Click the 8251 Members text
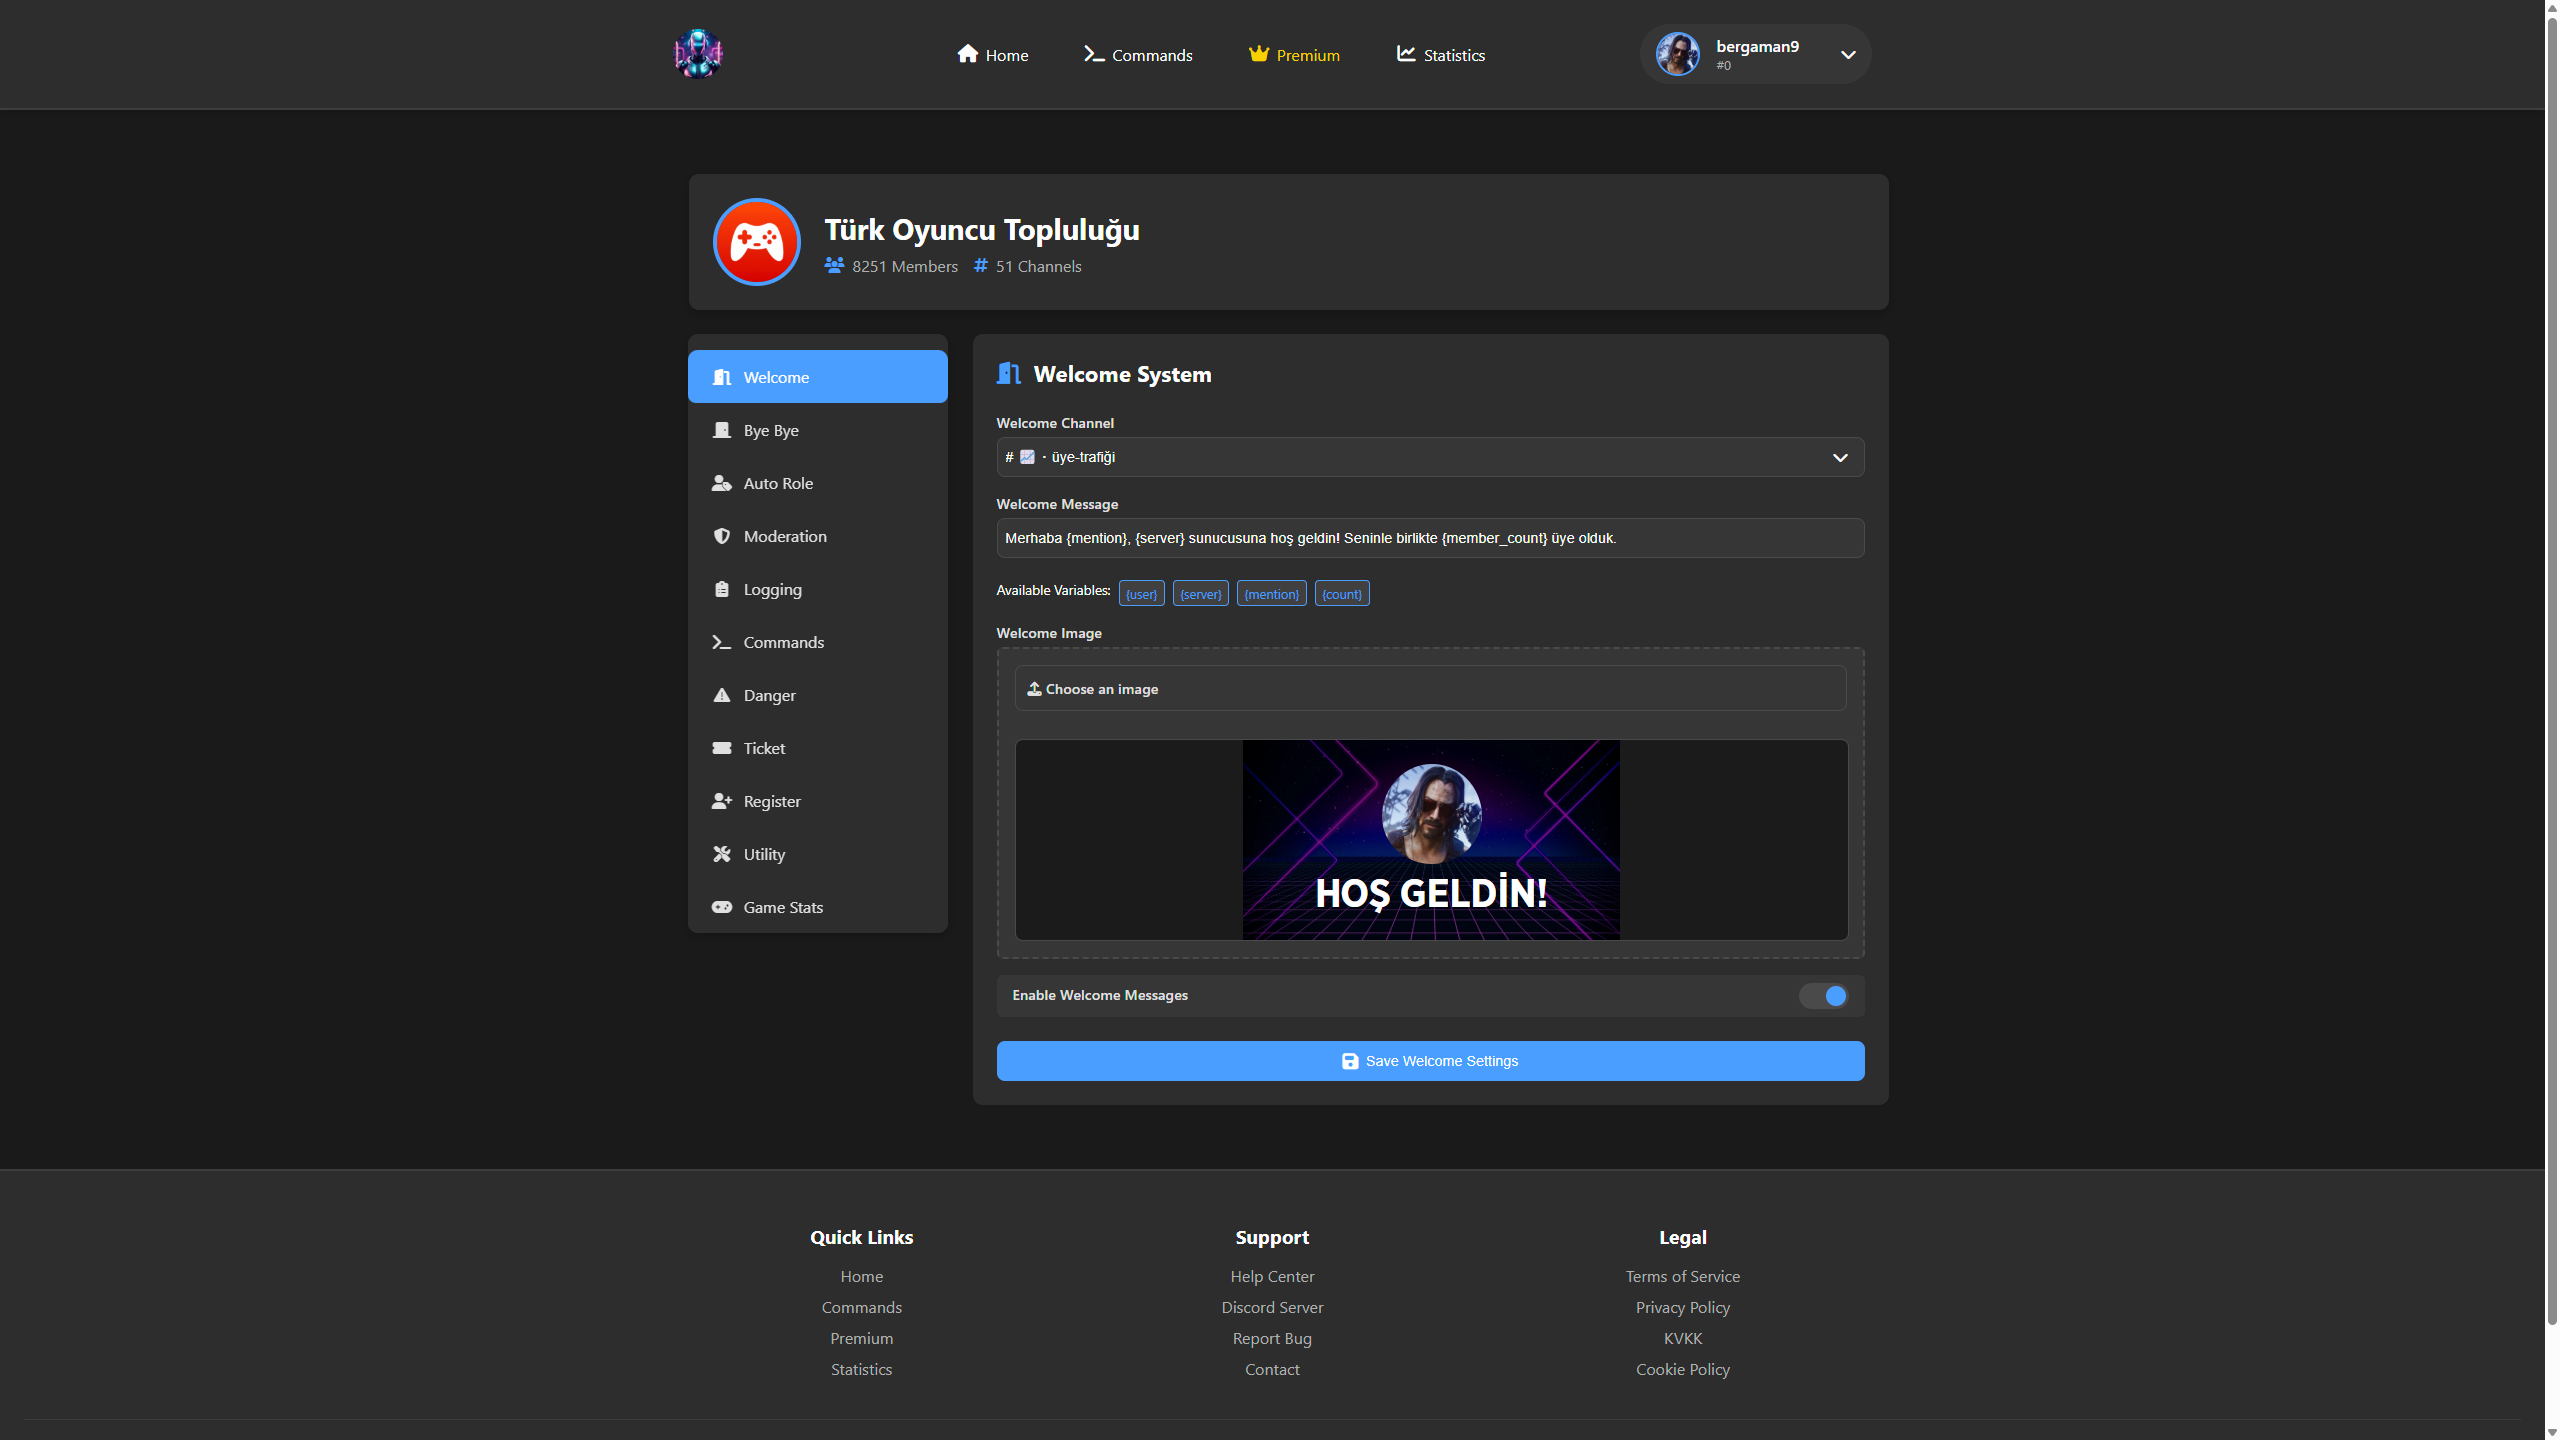 [x=905, y=266]
